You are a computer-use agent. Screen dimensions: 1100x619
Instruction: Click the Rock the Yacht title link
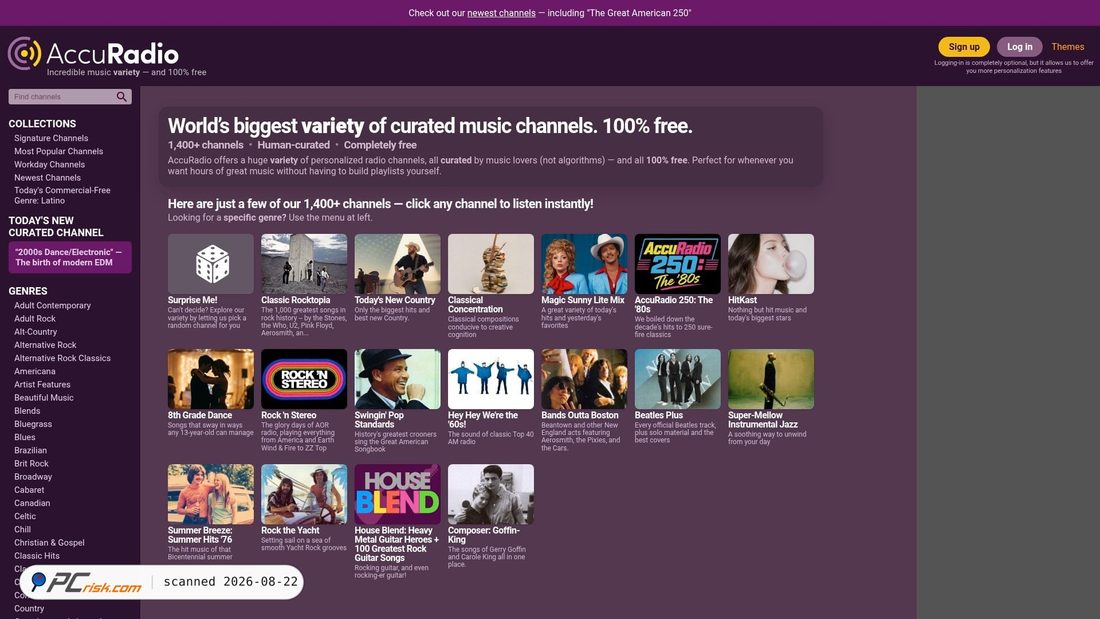pos(290,531)
